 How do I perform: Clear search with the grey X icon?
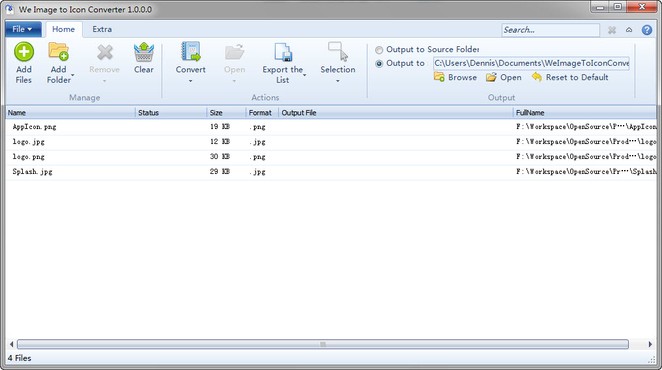612,30
